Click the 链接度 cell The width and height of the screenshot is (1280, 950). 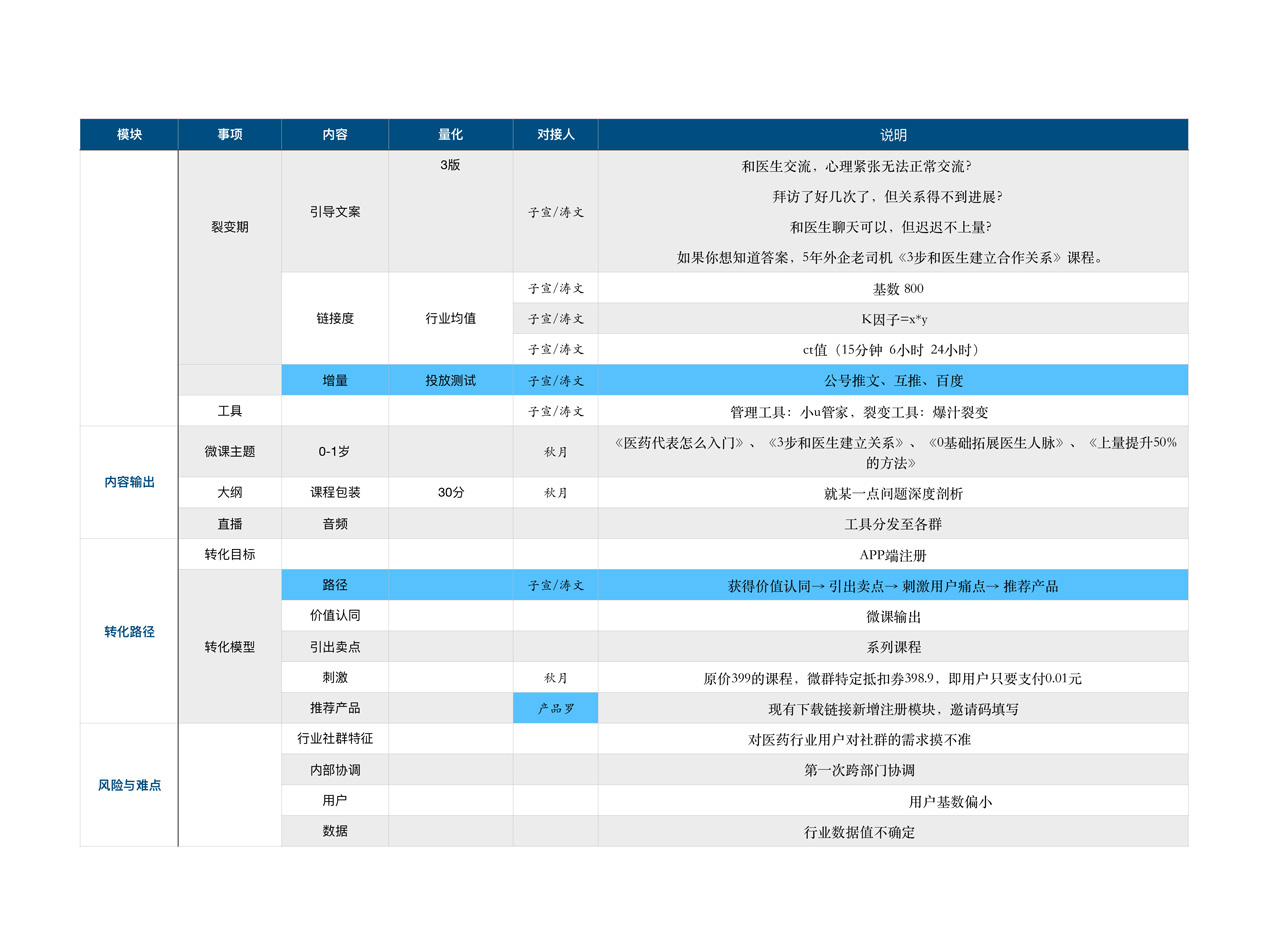coord(335,318)
